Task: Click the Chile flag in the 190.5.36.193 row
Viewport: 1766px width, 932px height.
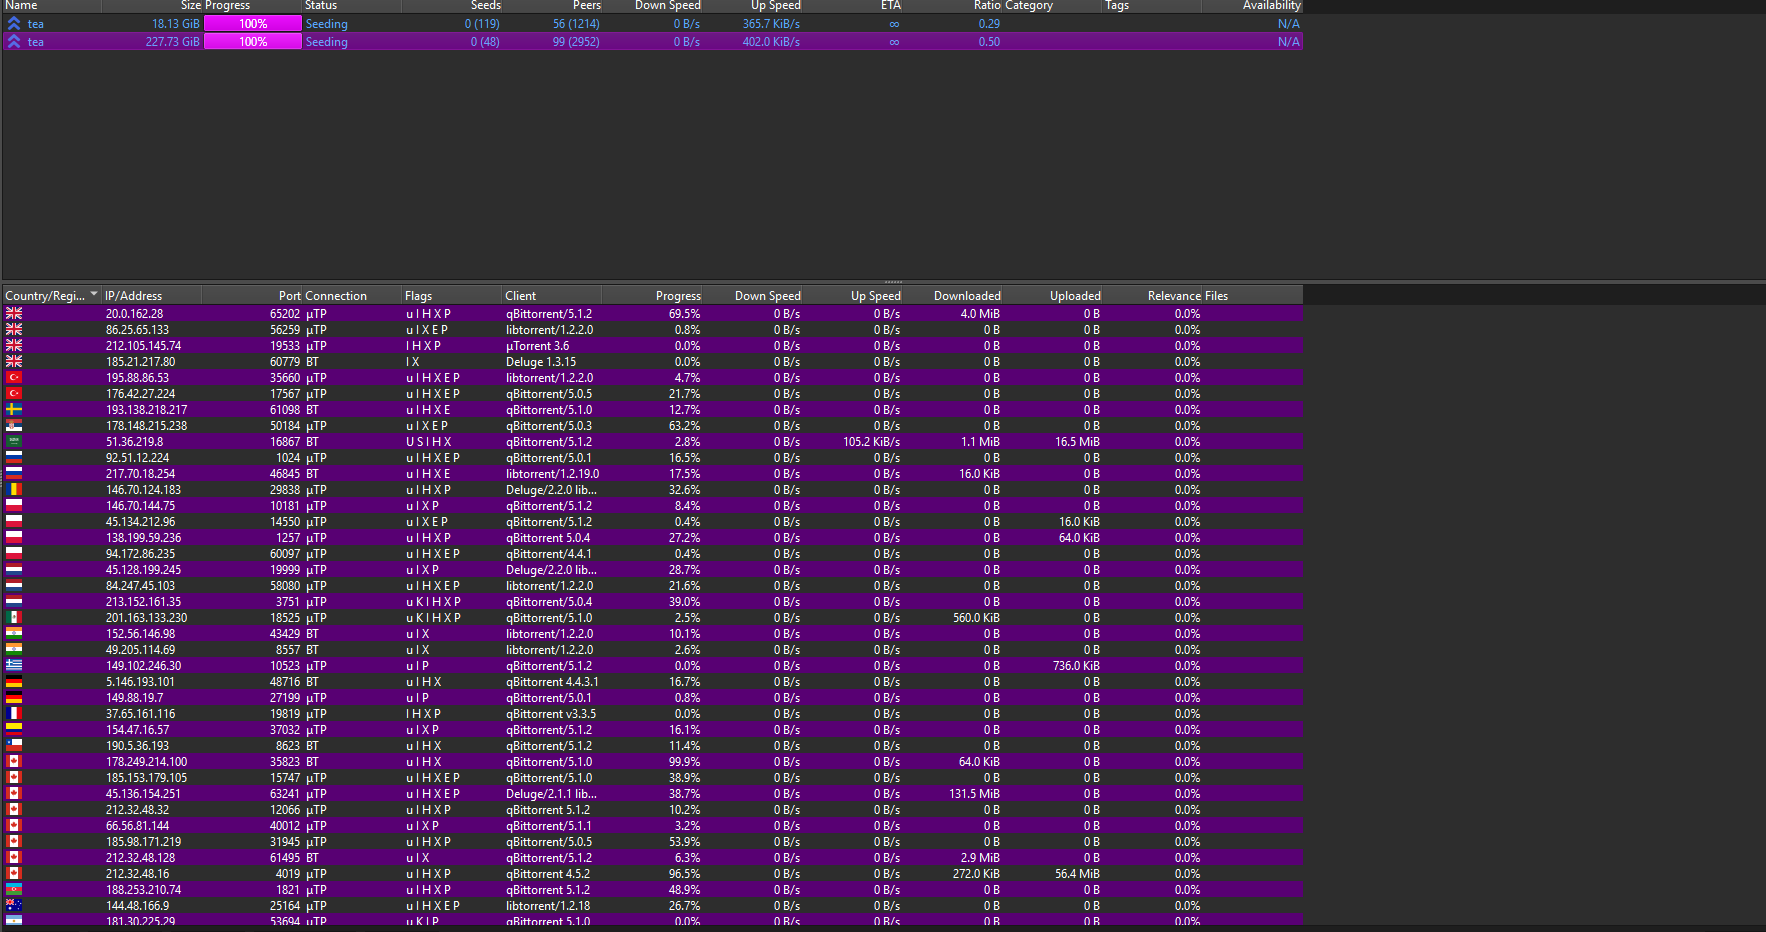Action: (14, 745)
